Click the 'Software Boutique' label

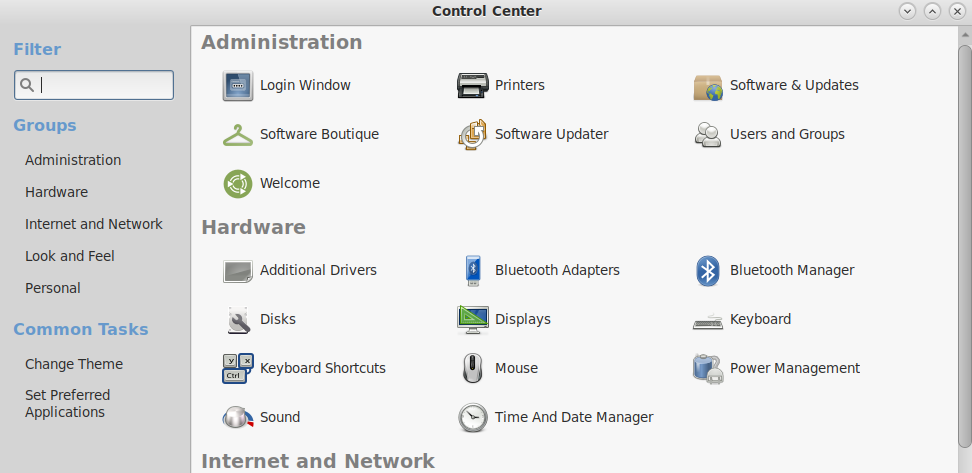[319, 135]
